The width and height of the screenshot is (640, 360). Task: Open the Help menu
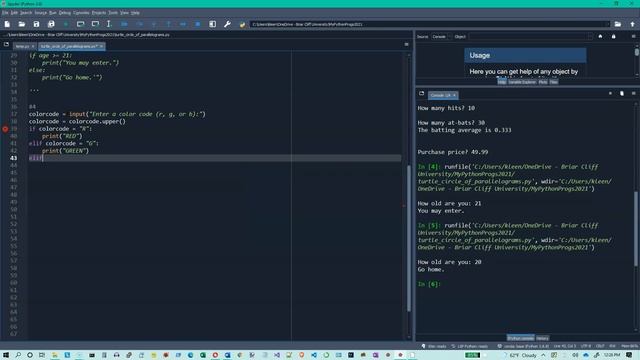coord(135,13)
